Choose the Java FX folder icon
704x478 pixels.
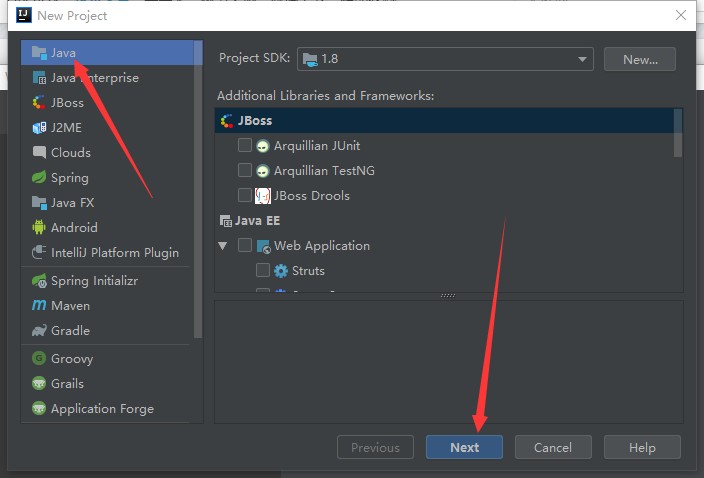39,203
